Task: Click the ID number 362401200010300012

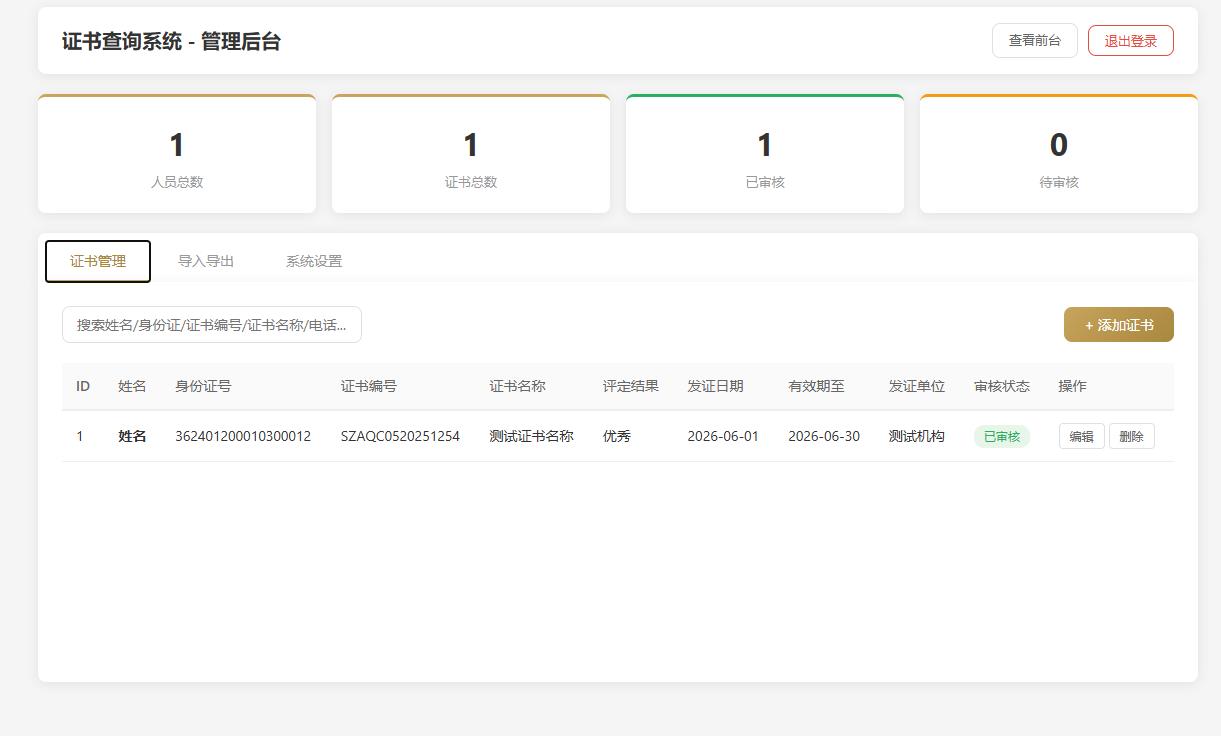Action: [243, 436]
